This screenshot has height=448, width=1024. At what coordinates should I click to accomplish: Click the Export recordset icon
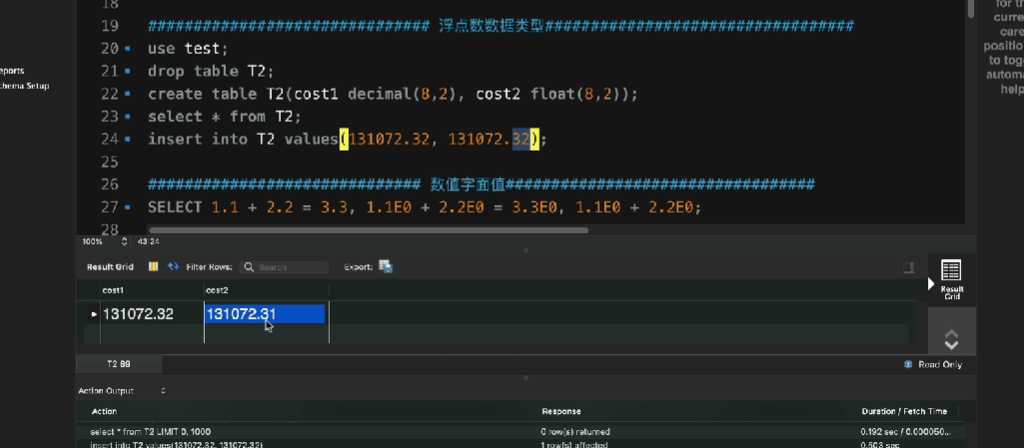(x=385, y=266)
